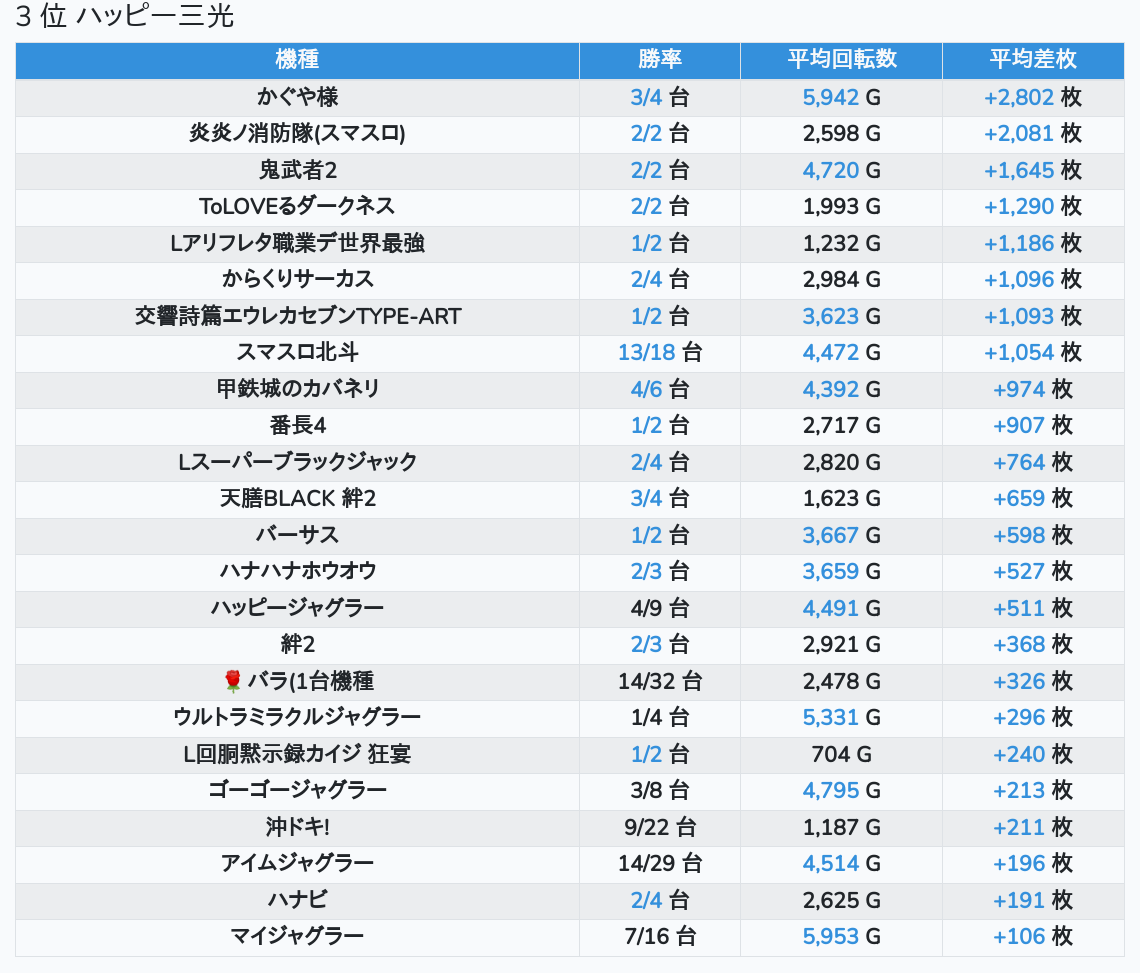Select the 4/9 台 win rate cell
1140x973 pixels.
point(659,608)
